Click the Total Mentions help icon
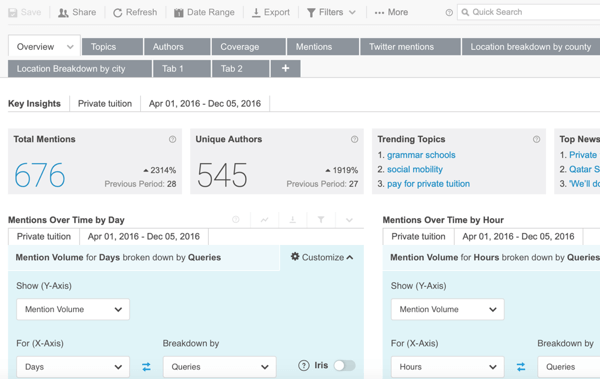This screenshot has width=600, height=379. [x=173, y=139]
